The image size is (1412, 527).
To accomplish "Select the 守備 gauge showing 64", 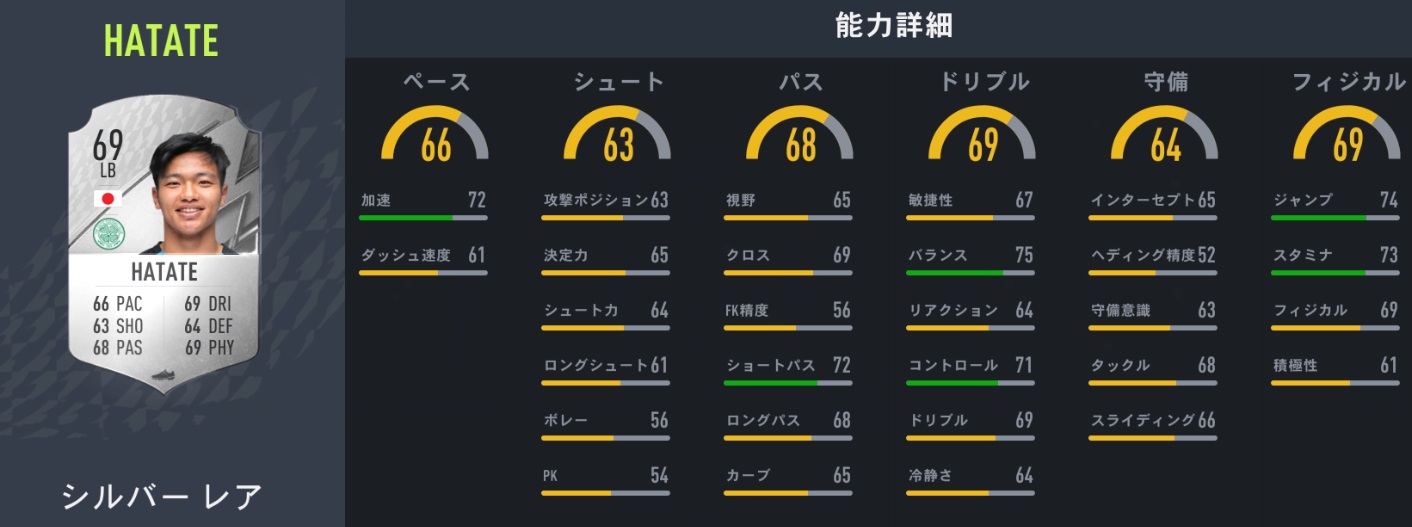I will (x=1165, y=136).
